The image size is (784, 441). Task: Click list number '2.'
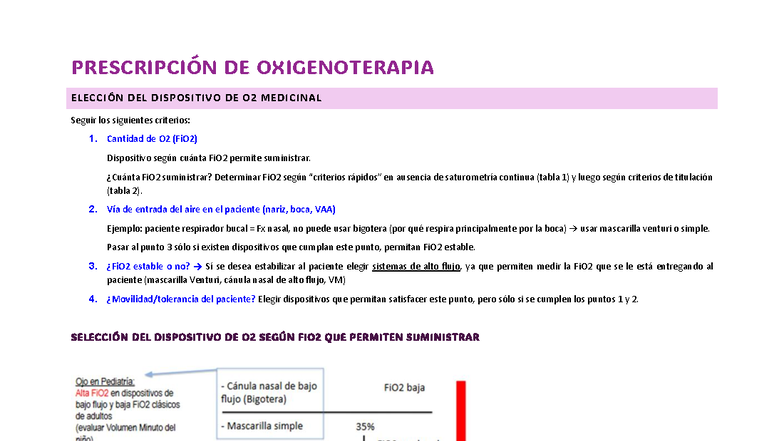coord(93,209)
